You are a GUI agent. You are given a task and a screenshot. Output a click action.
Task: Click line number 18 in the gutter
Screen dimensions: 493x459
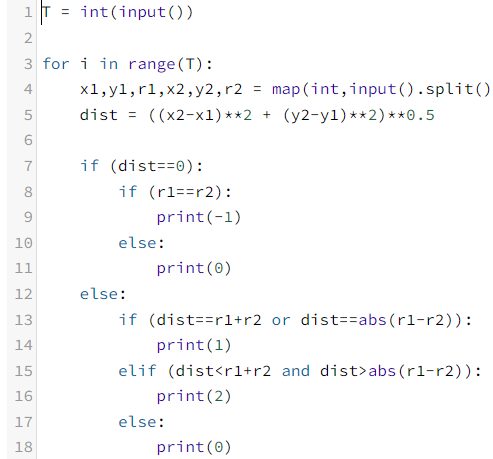click(x=24, y=447)
